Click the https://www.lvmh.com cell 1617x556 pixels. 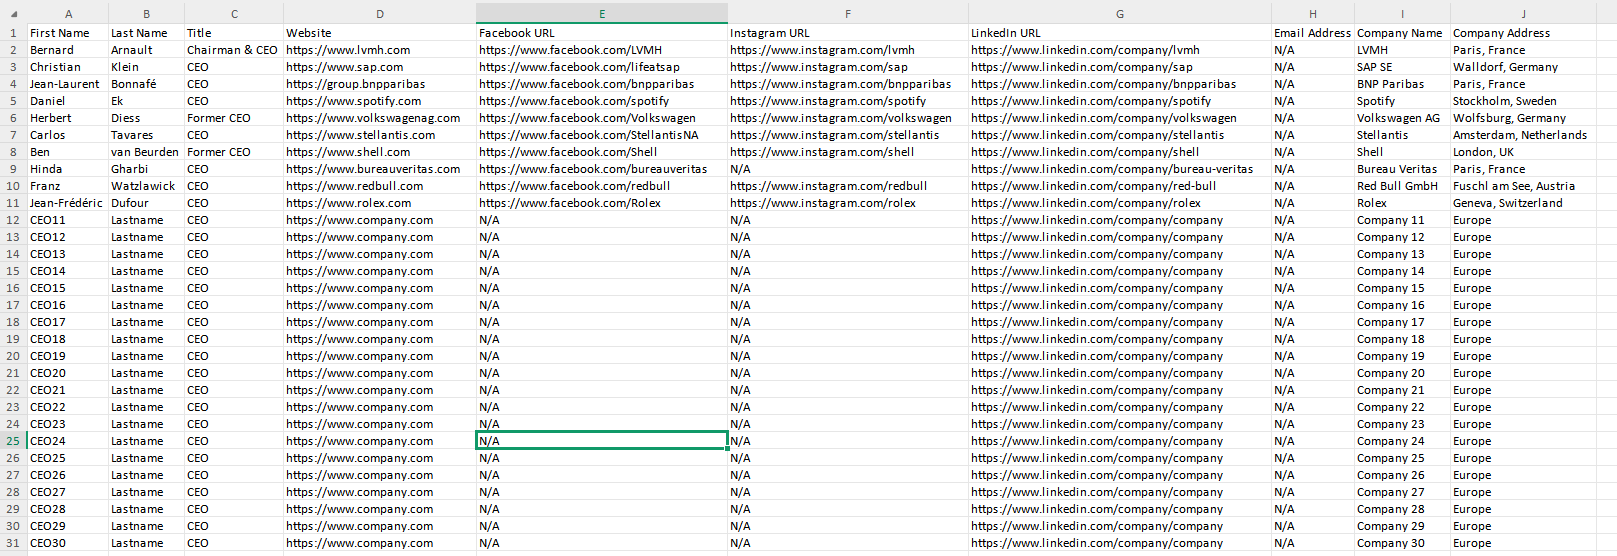coord(380,50)
